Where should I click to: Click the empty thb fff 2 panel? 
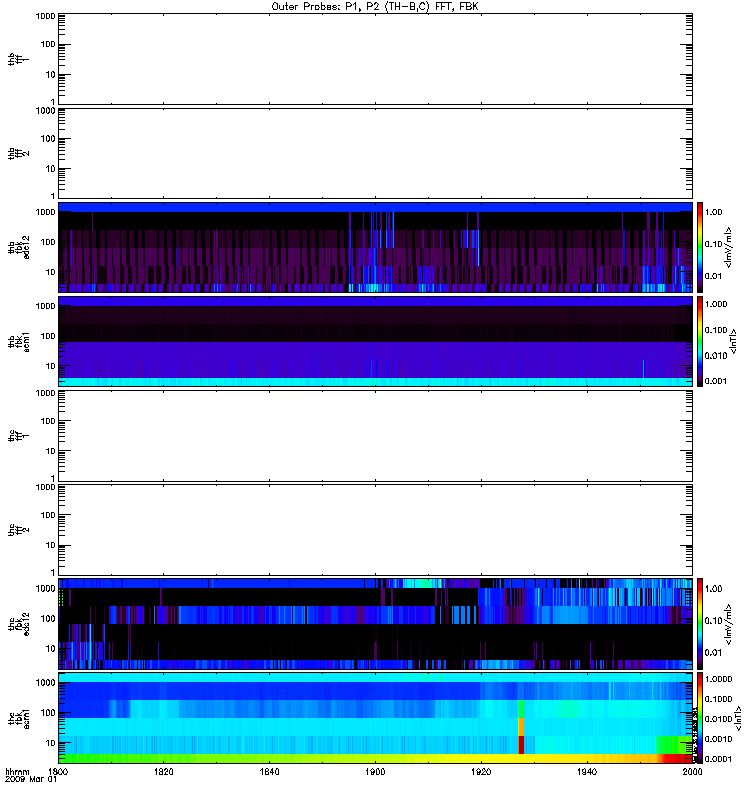[x=375, y=153]
